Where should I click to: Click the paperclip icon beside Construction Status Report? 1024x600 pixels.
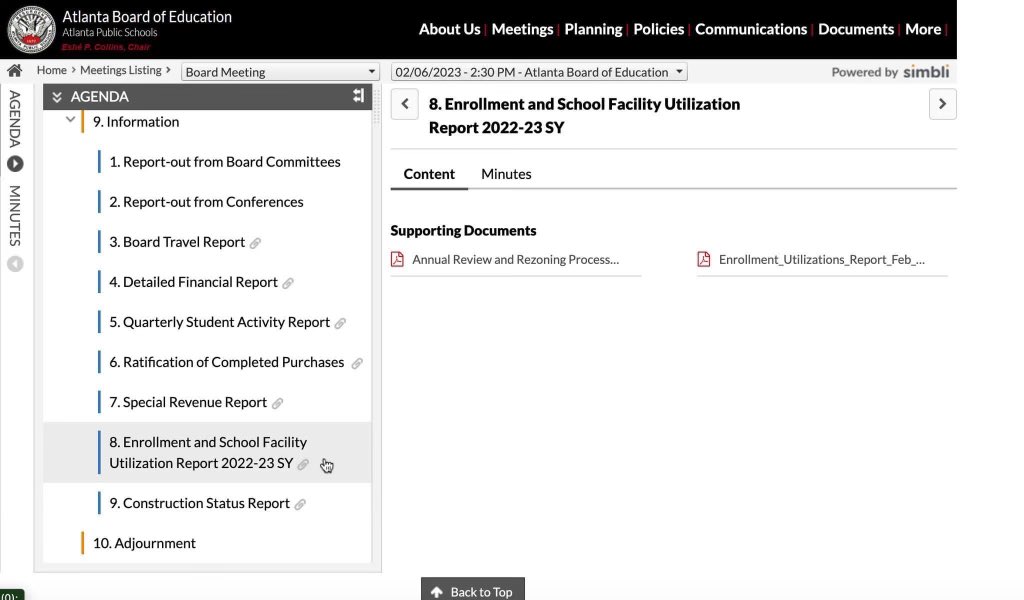[300, 504]
